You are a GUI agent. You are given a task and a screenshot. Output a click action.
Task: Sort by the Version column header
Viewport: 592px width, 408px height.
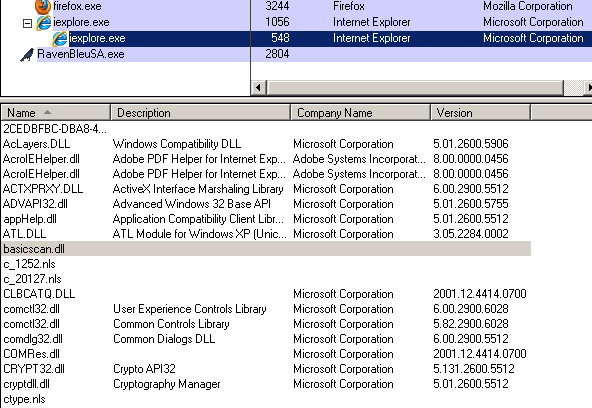coord(481,112)
